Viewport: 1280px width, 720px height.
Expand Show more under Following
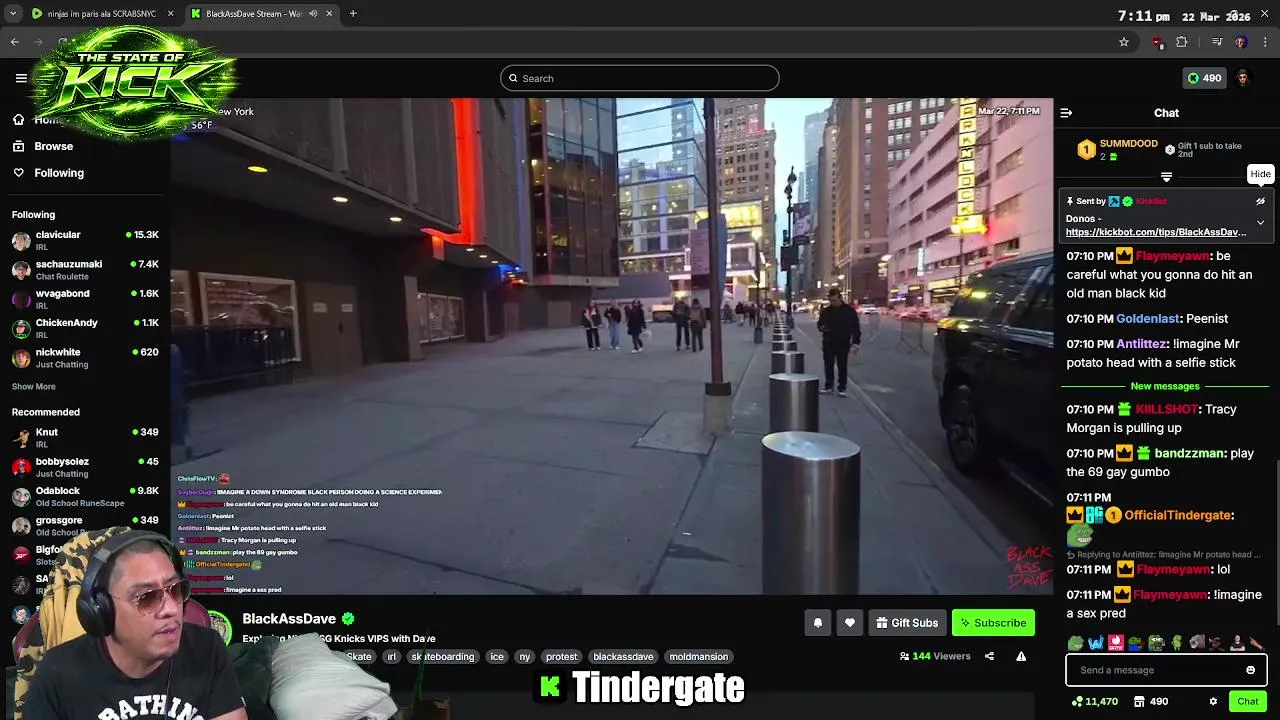33,386
